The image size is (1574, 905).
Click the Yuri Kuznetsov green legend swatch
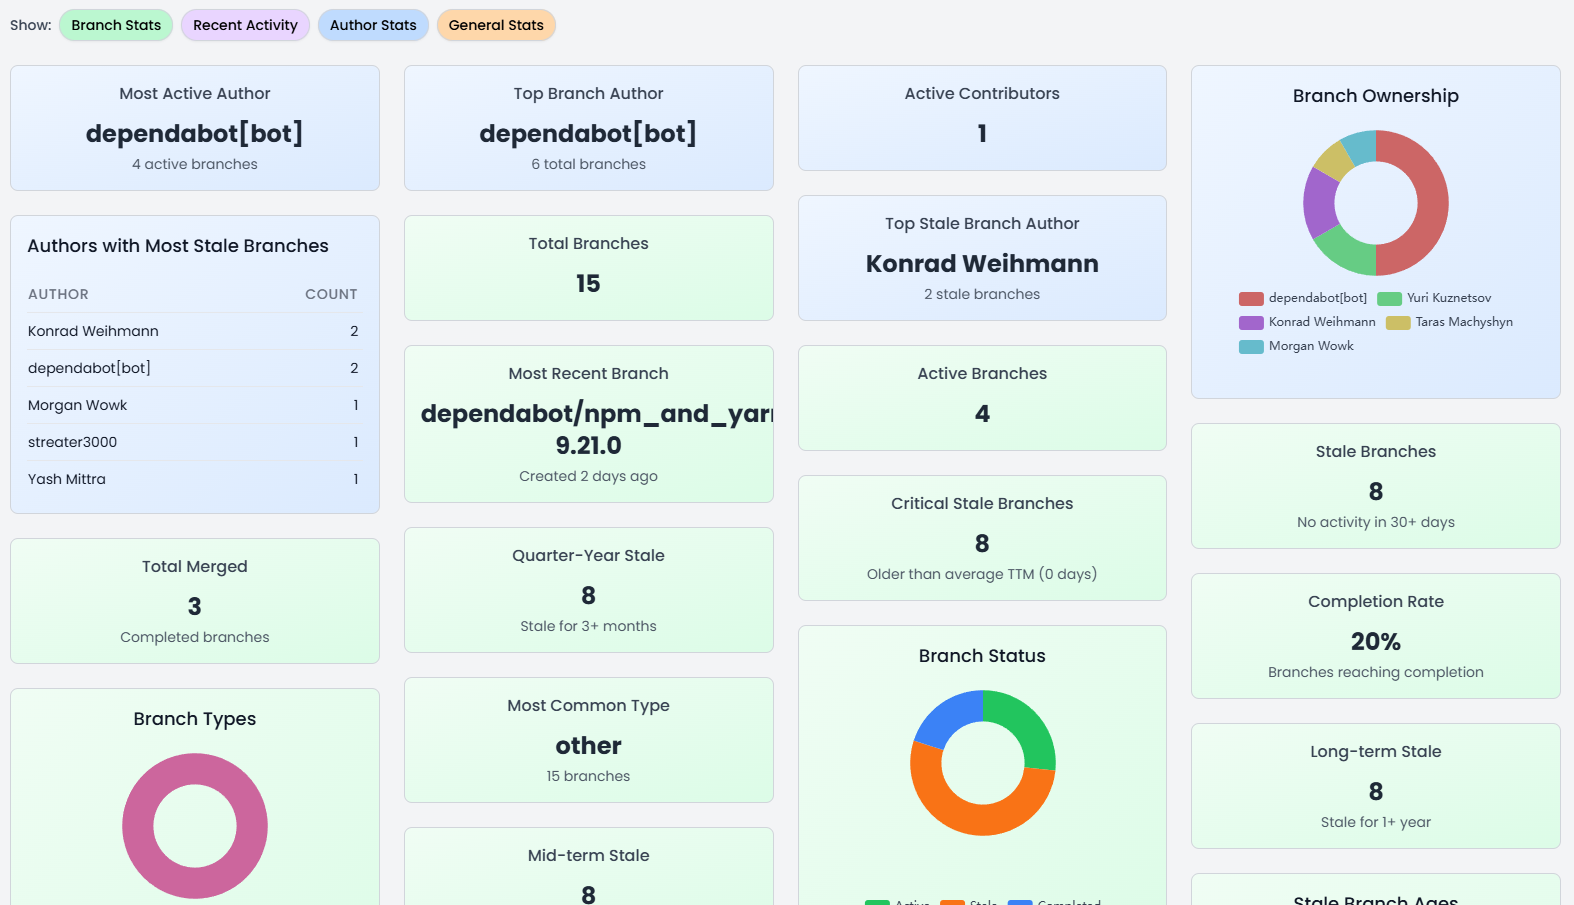pyautogui.click(x=1389, y=298)
